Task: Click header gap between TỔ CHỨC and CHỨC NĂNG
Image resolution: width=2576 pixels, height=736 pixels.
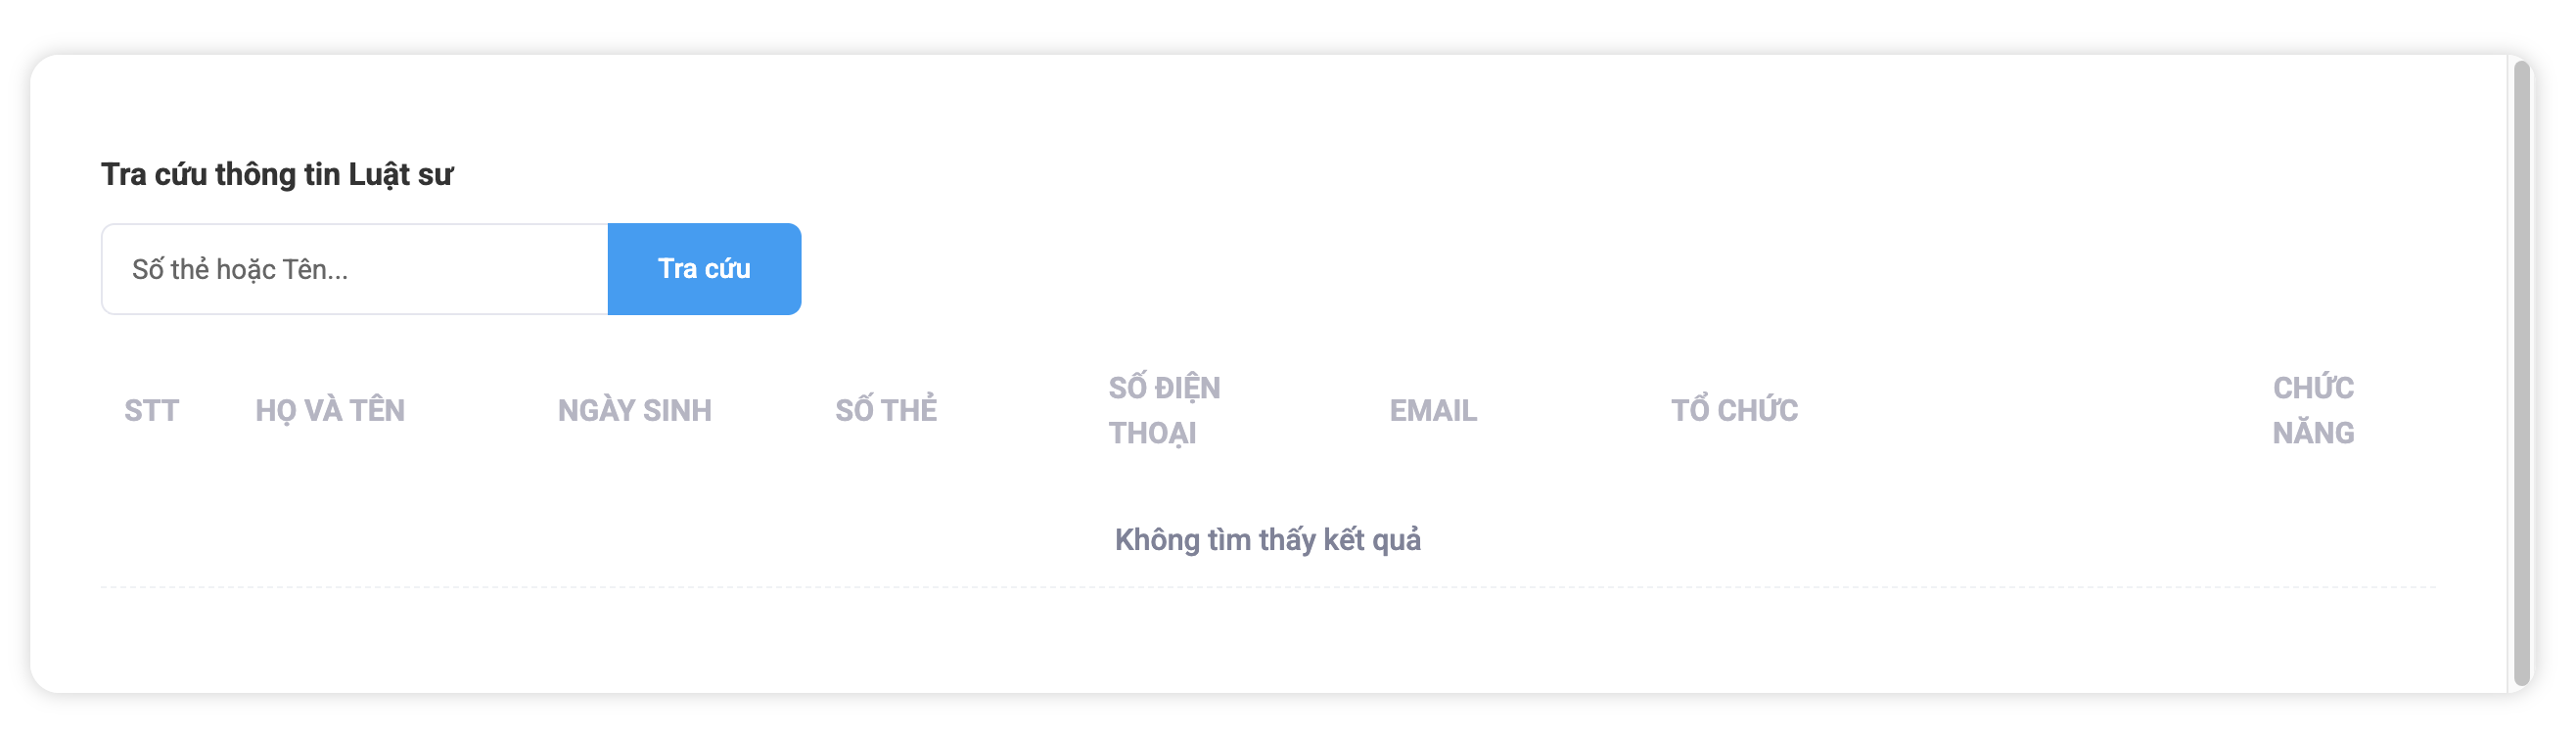Action: (x=2030, y=411)
